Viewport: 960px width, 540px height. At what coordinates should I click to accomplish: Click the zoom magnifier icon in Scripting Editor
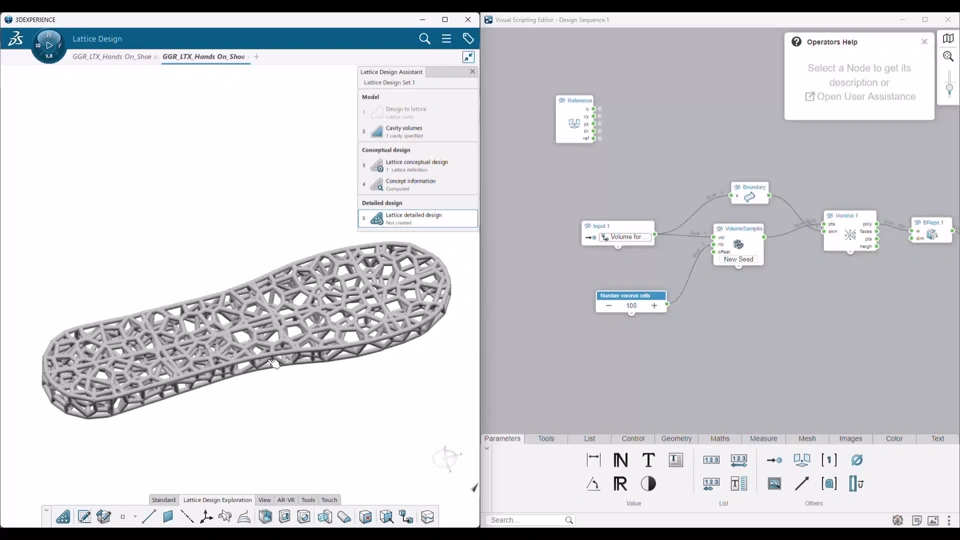[x=948, y=56]
